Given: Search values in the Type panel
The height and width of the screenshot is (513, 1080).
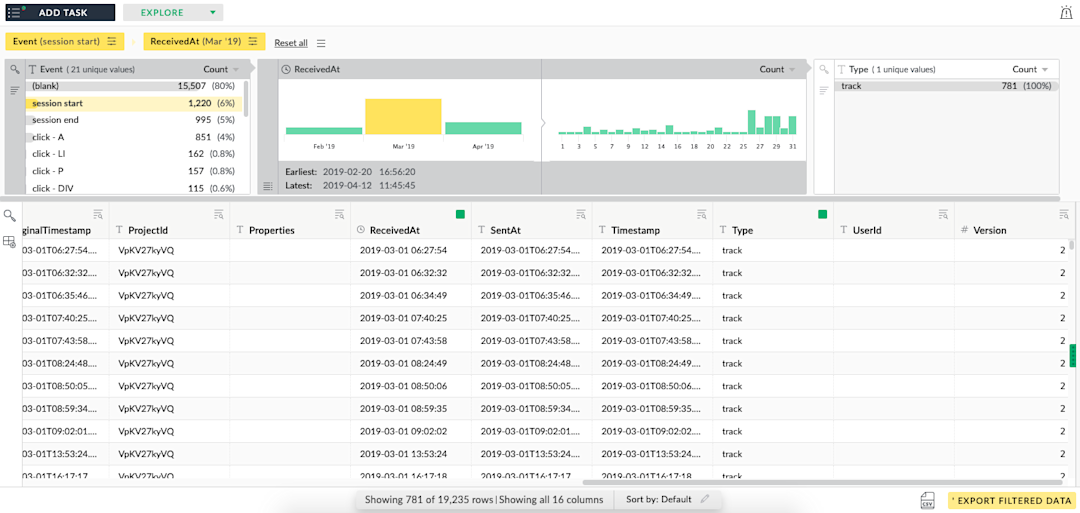Looking at the screenshot, I should click(824, 70).
